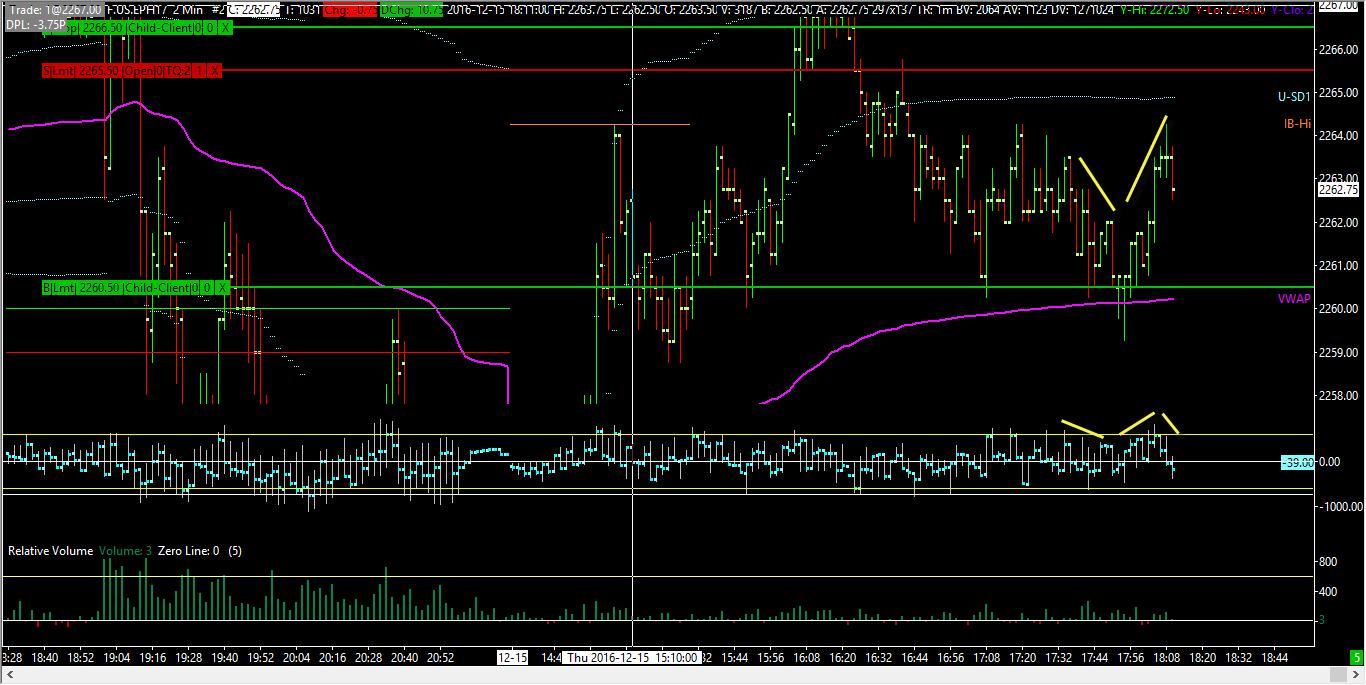Click the IB-Hi level label
Viewport: 1366px width, 685px height.
(1297, 124)
